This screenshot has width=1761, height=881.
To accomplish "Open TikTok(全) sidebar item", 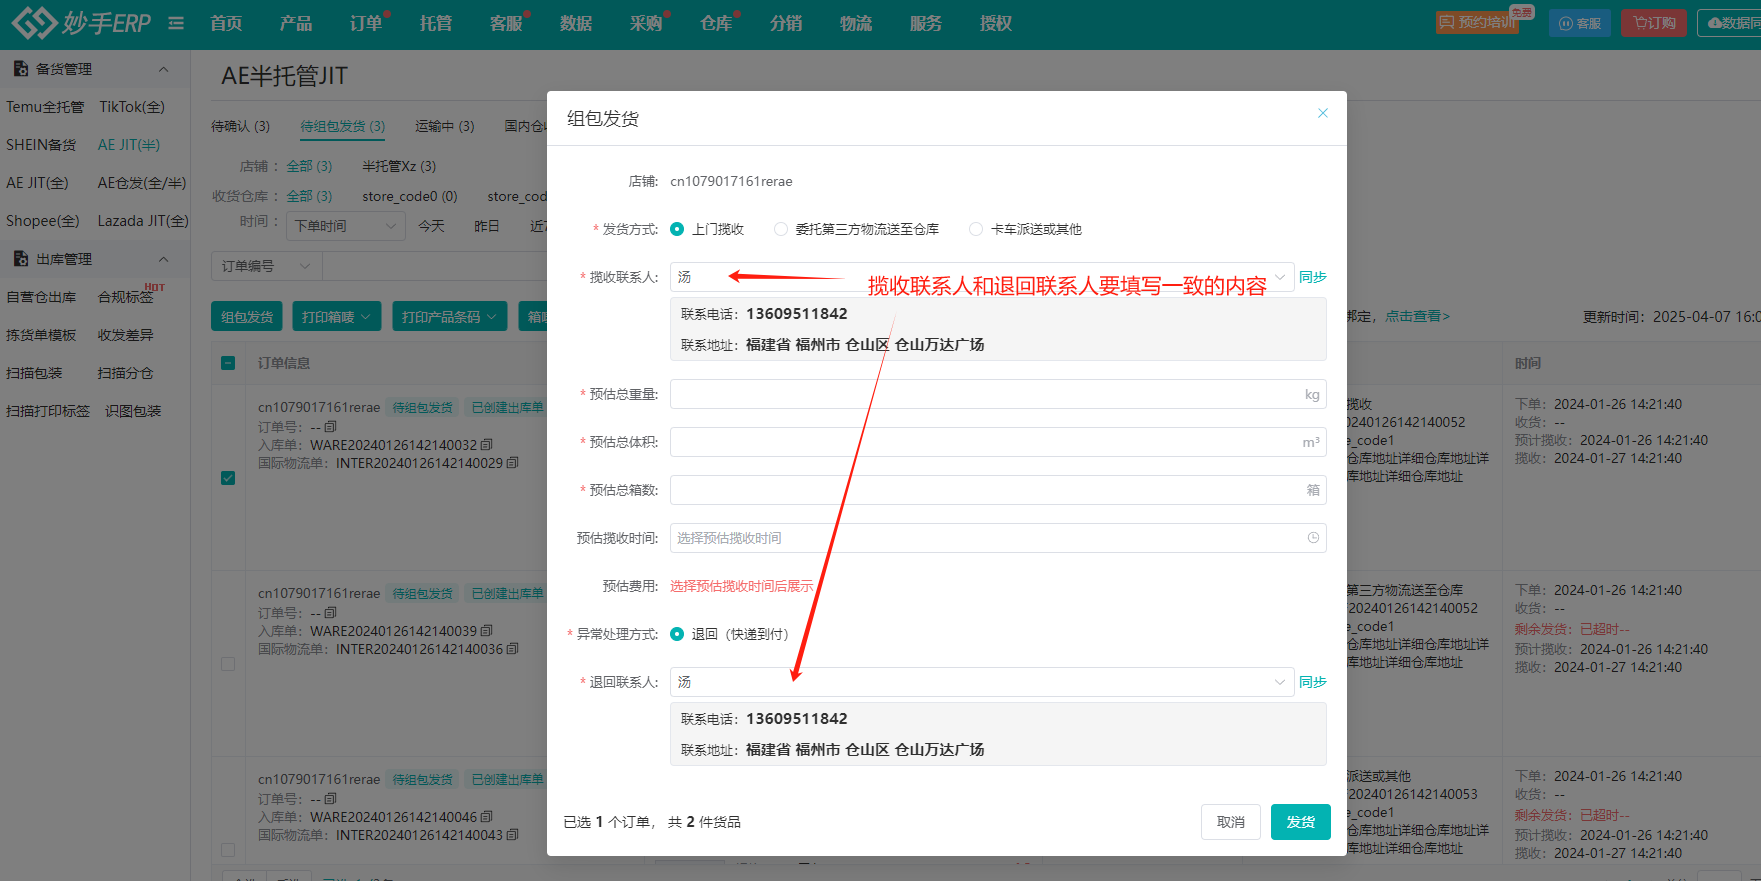I will tap(132, 107).
